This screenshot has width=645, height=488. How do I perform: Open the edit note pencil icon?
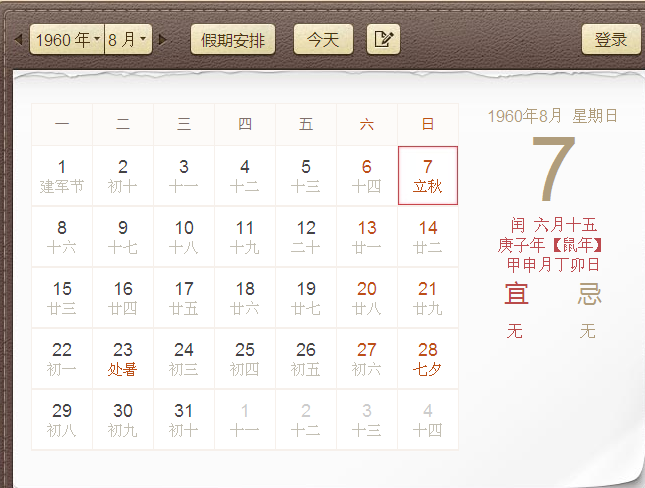[383, 40]
